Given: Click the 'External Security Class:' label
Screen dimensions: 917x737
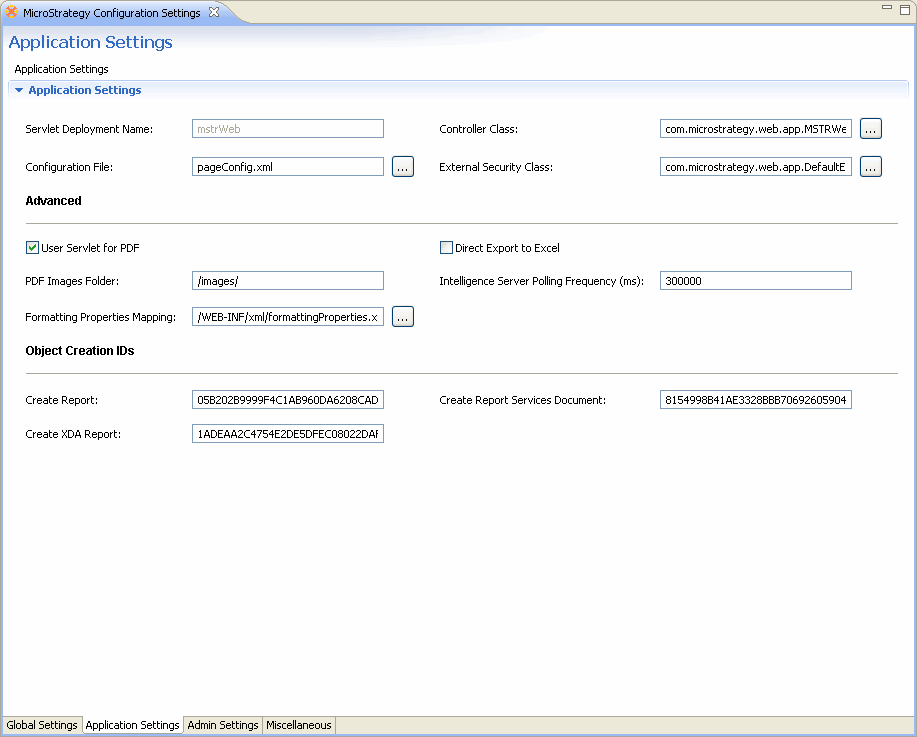Looking at the screenshot, I should click(x=496, y=167).
